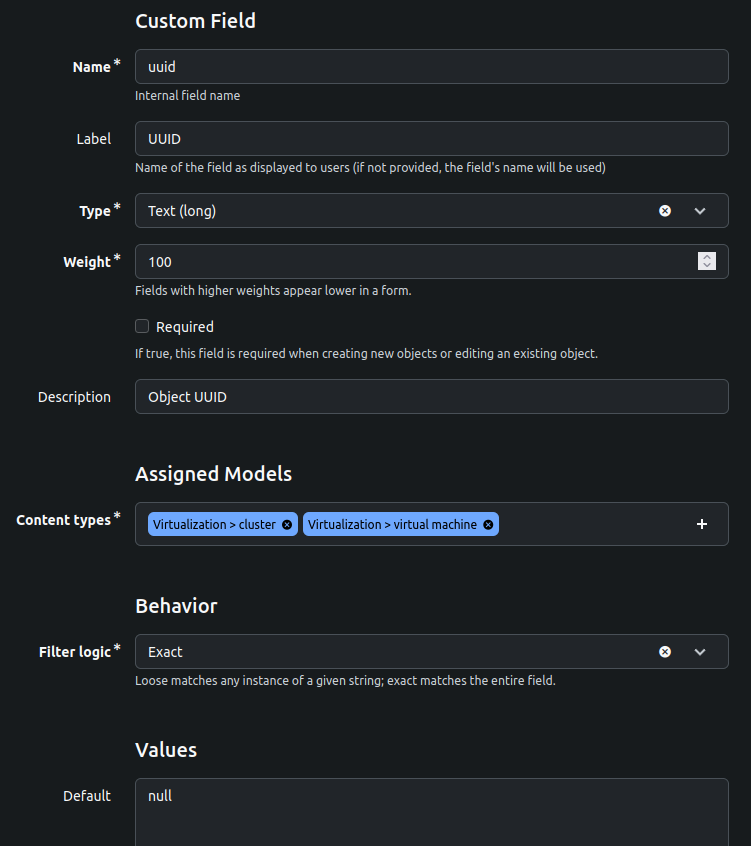Focus the Name field containing uuid
This screenshot has height=846, width=751.
pyautogui.click(x=432, y=66)
